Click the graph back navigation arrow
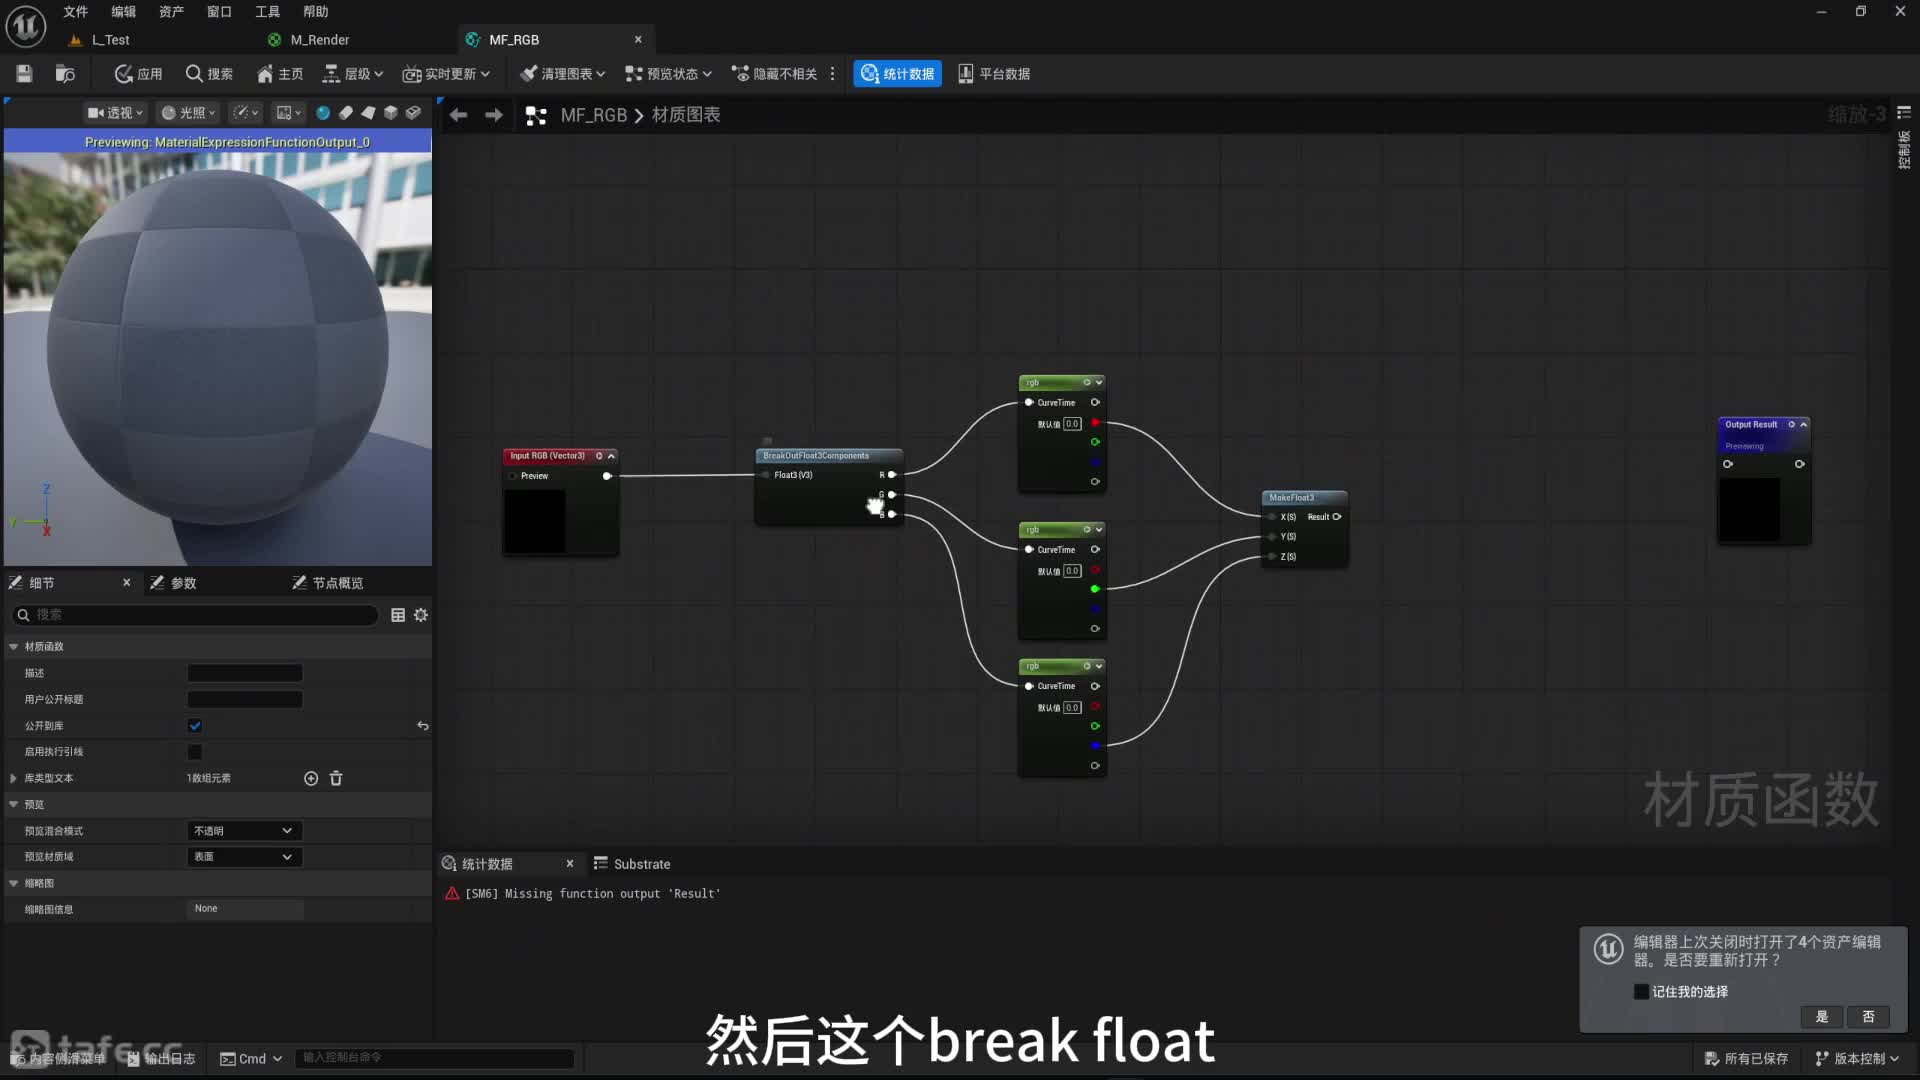The width and height of the screenshot is (1920, 1080). [458, 115]
